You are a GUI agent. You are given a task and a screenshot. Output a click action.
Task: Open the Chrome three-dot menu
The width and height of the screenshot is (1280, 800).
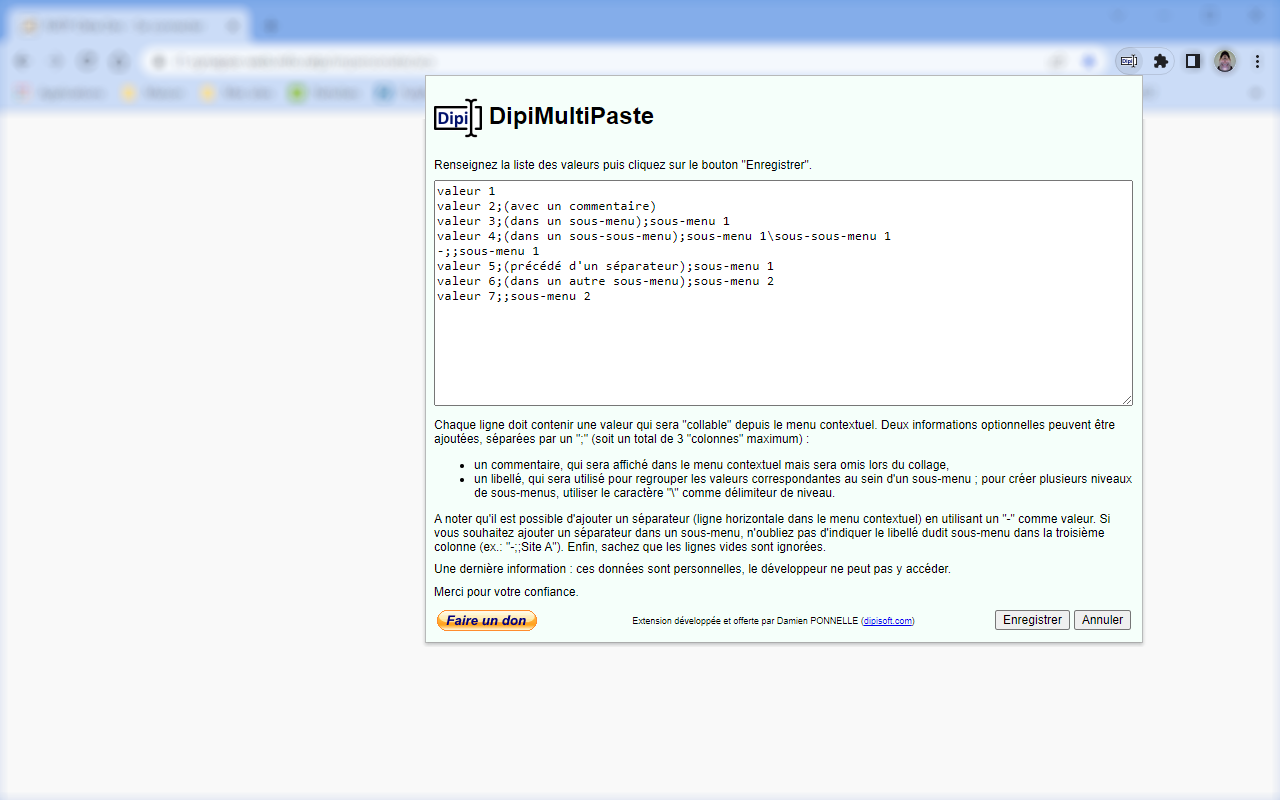[1257, 61]
